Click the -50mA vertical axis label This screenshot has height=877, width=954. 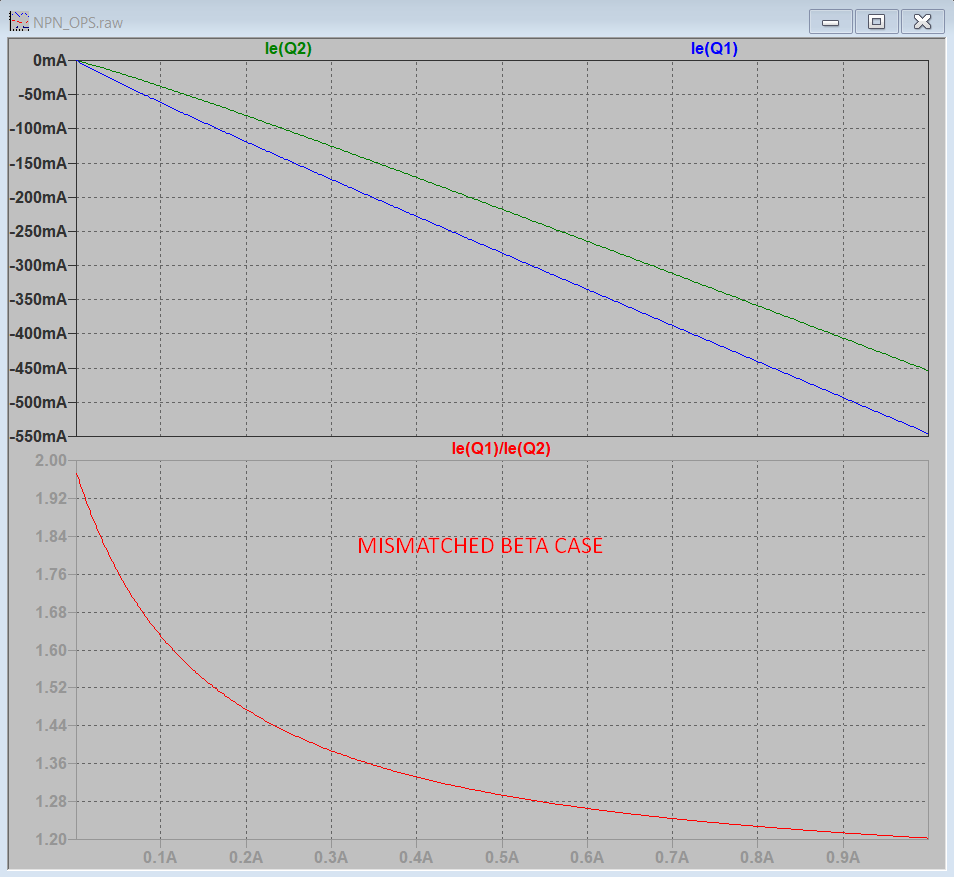[43, 94]
